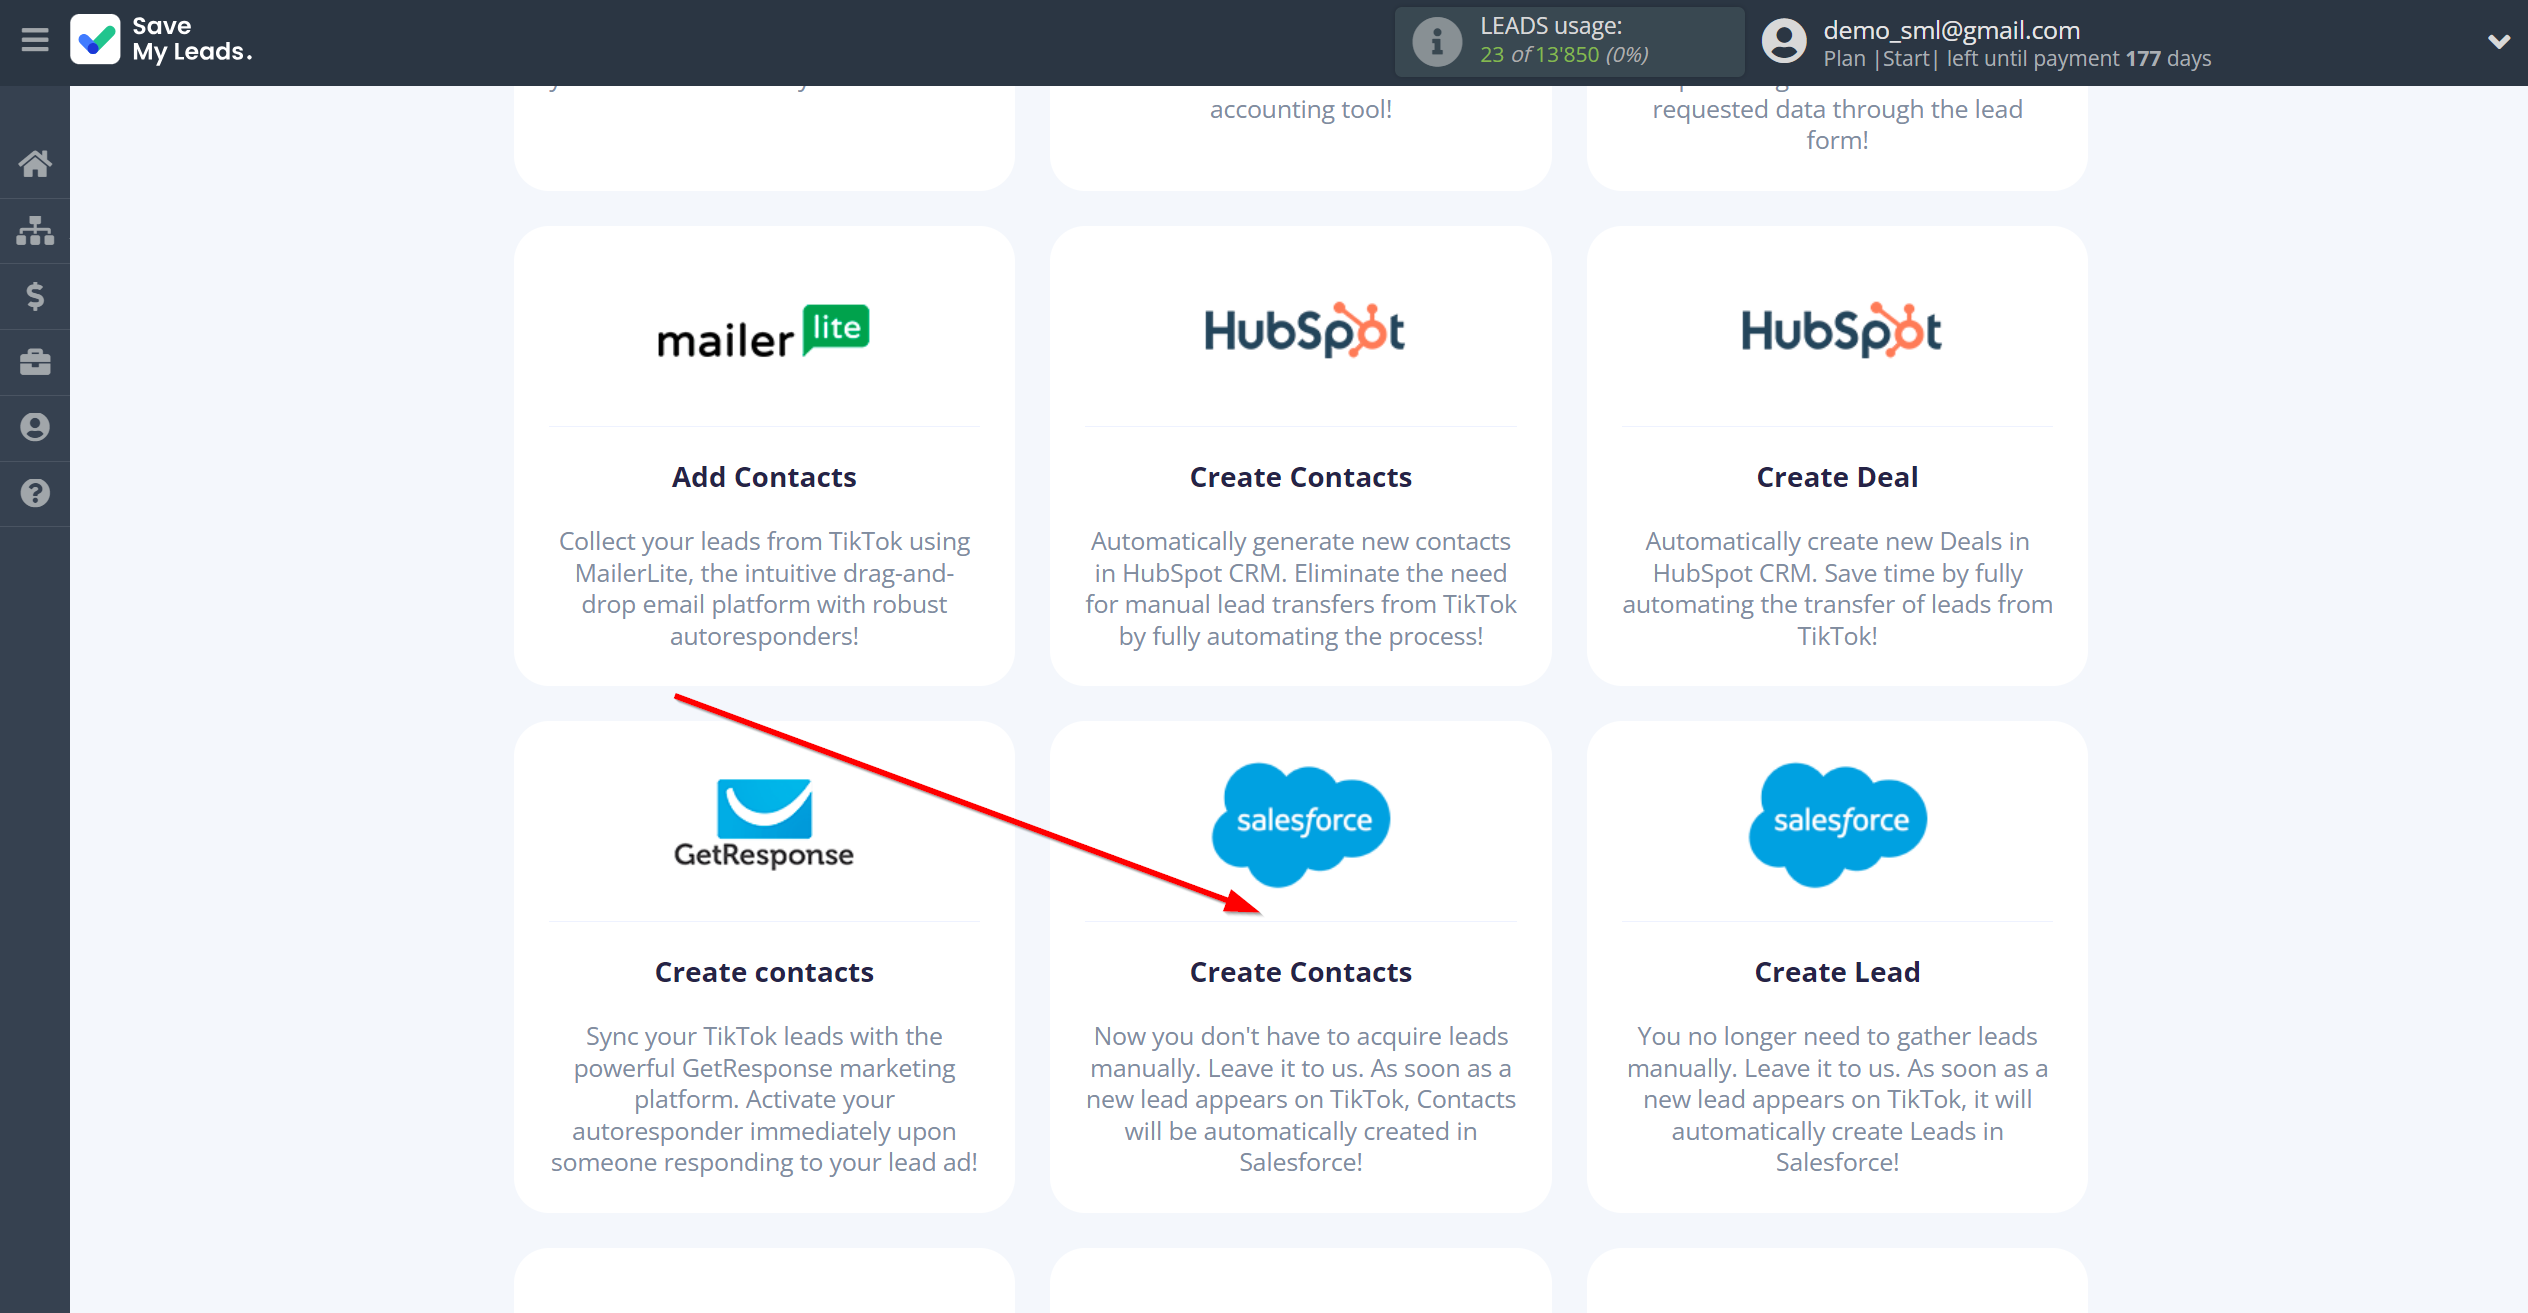Select HubSpot logo above Create Contacts
The height and width of the screenshot is (1313, 2528).
1303,330
